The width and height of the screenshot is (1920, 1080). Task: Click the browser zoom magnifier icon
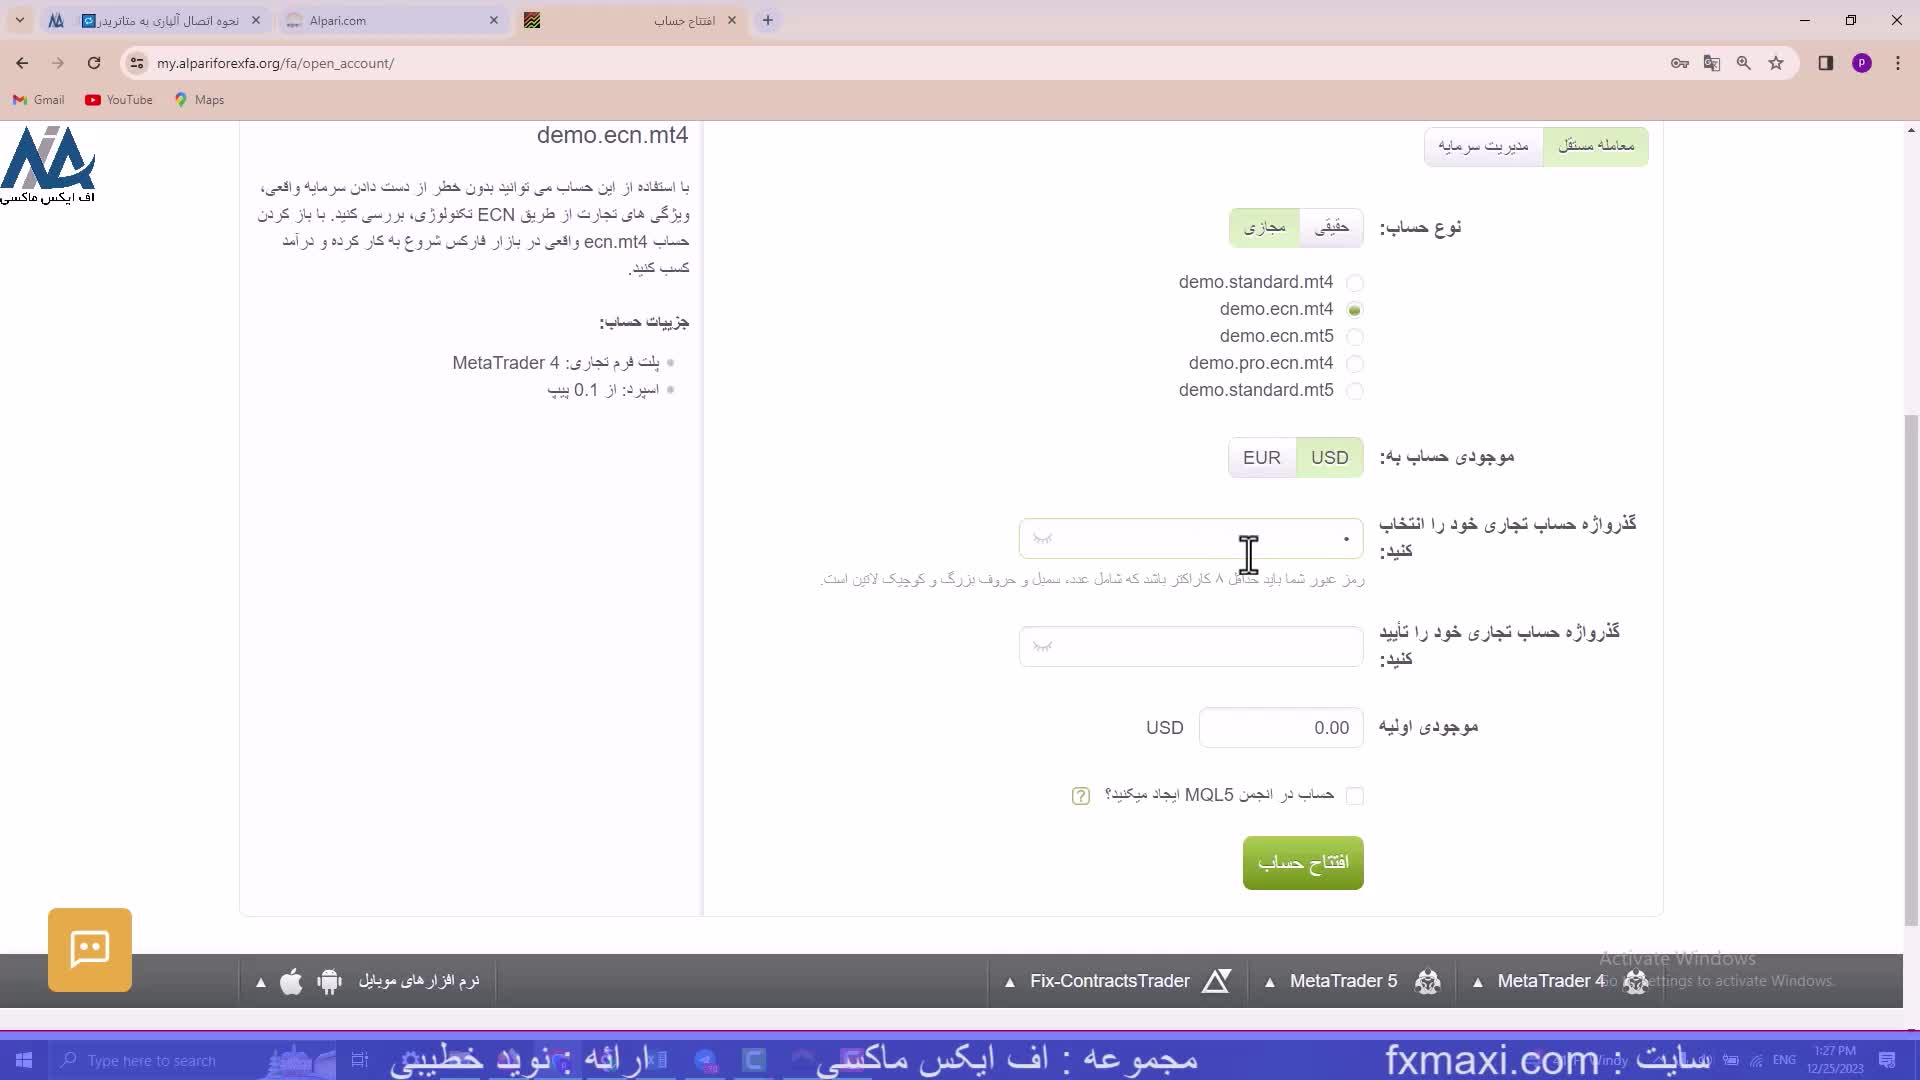pyautogui.click(x=1744, y=63)
